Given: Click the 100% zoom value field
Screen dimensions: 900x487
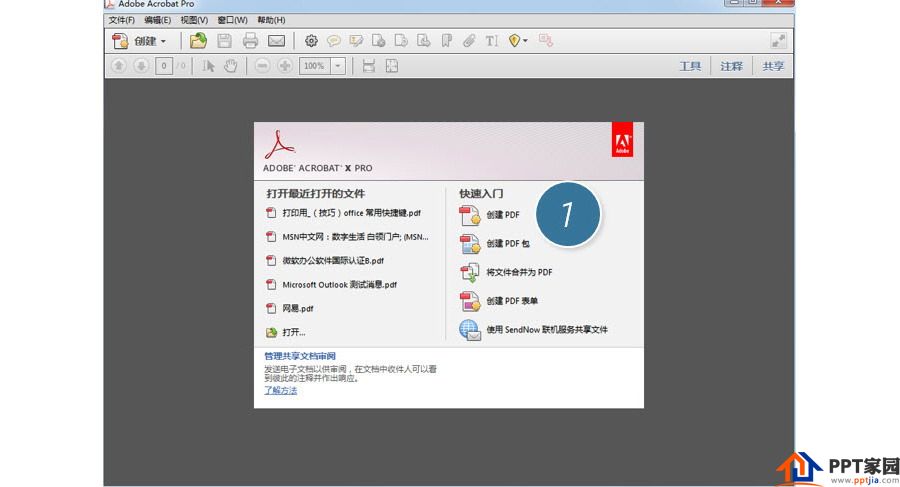Looking at the screenshot, I should 315,66.
